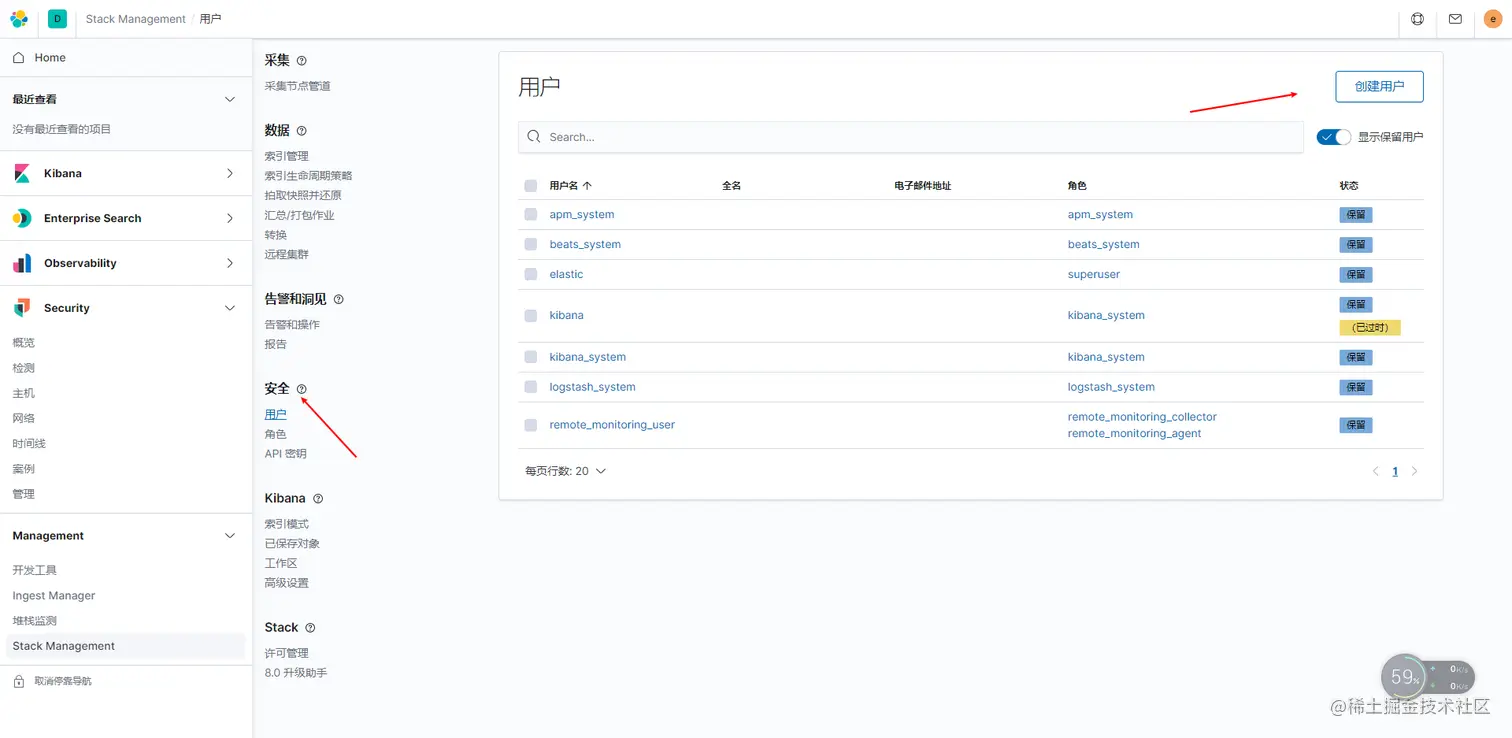Open the apm_system username link
The width and height of the screenshot is (1512, 738).
coord(582,215)
